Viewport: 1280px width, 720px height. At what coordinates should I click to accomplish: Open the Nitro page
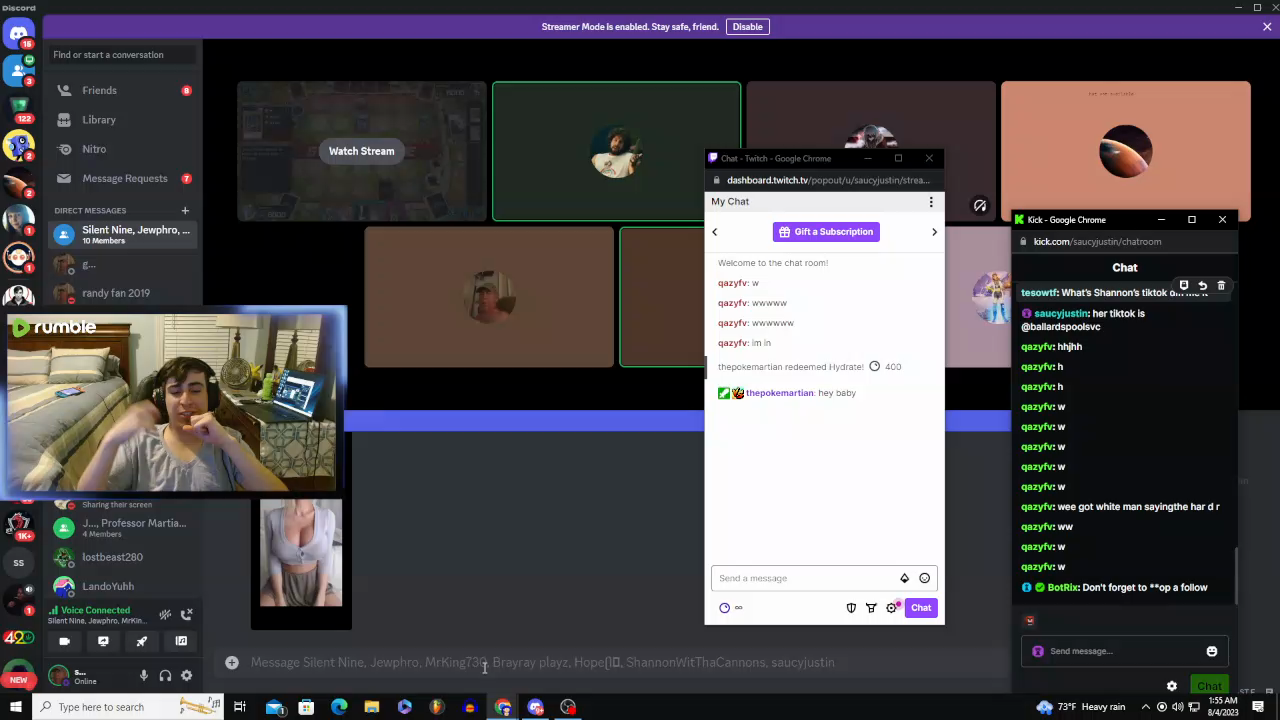click(124, 149)
